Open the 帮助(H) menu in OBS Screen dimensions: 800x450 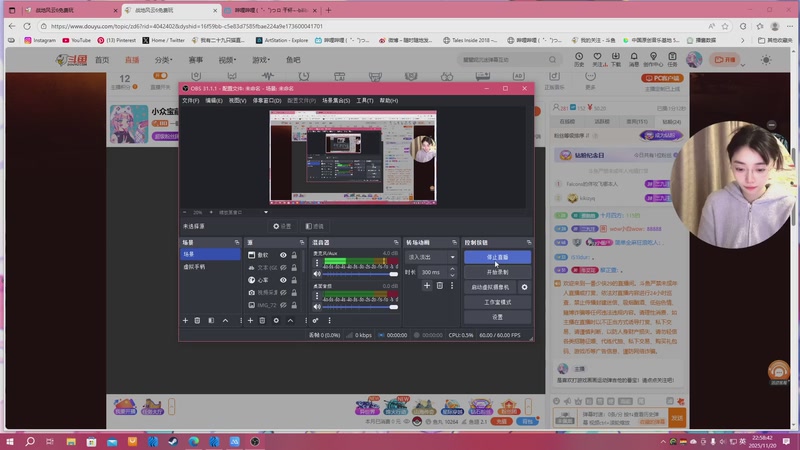(x=389, y=101)
